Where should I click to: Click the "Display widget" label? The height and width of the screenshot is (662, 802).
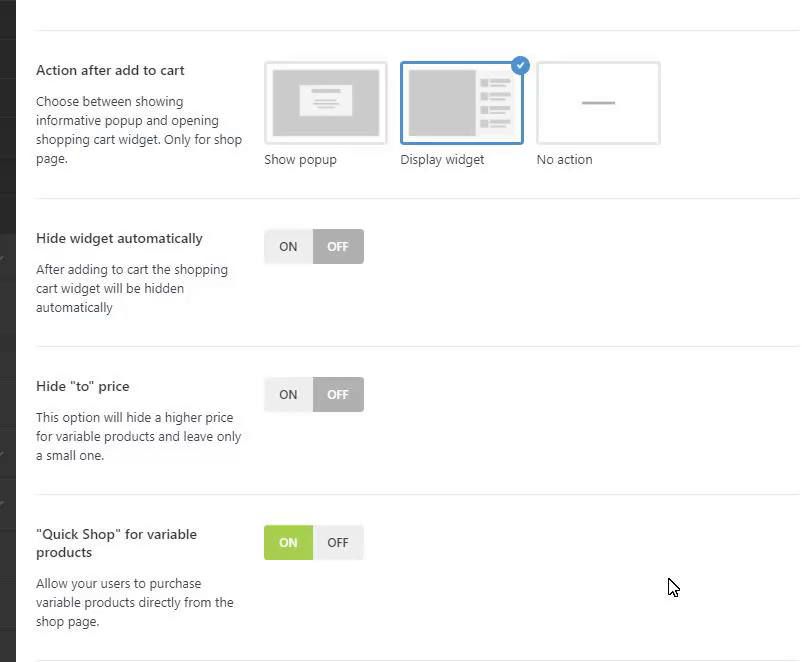[x=442, y=160]
